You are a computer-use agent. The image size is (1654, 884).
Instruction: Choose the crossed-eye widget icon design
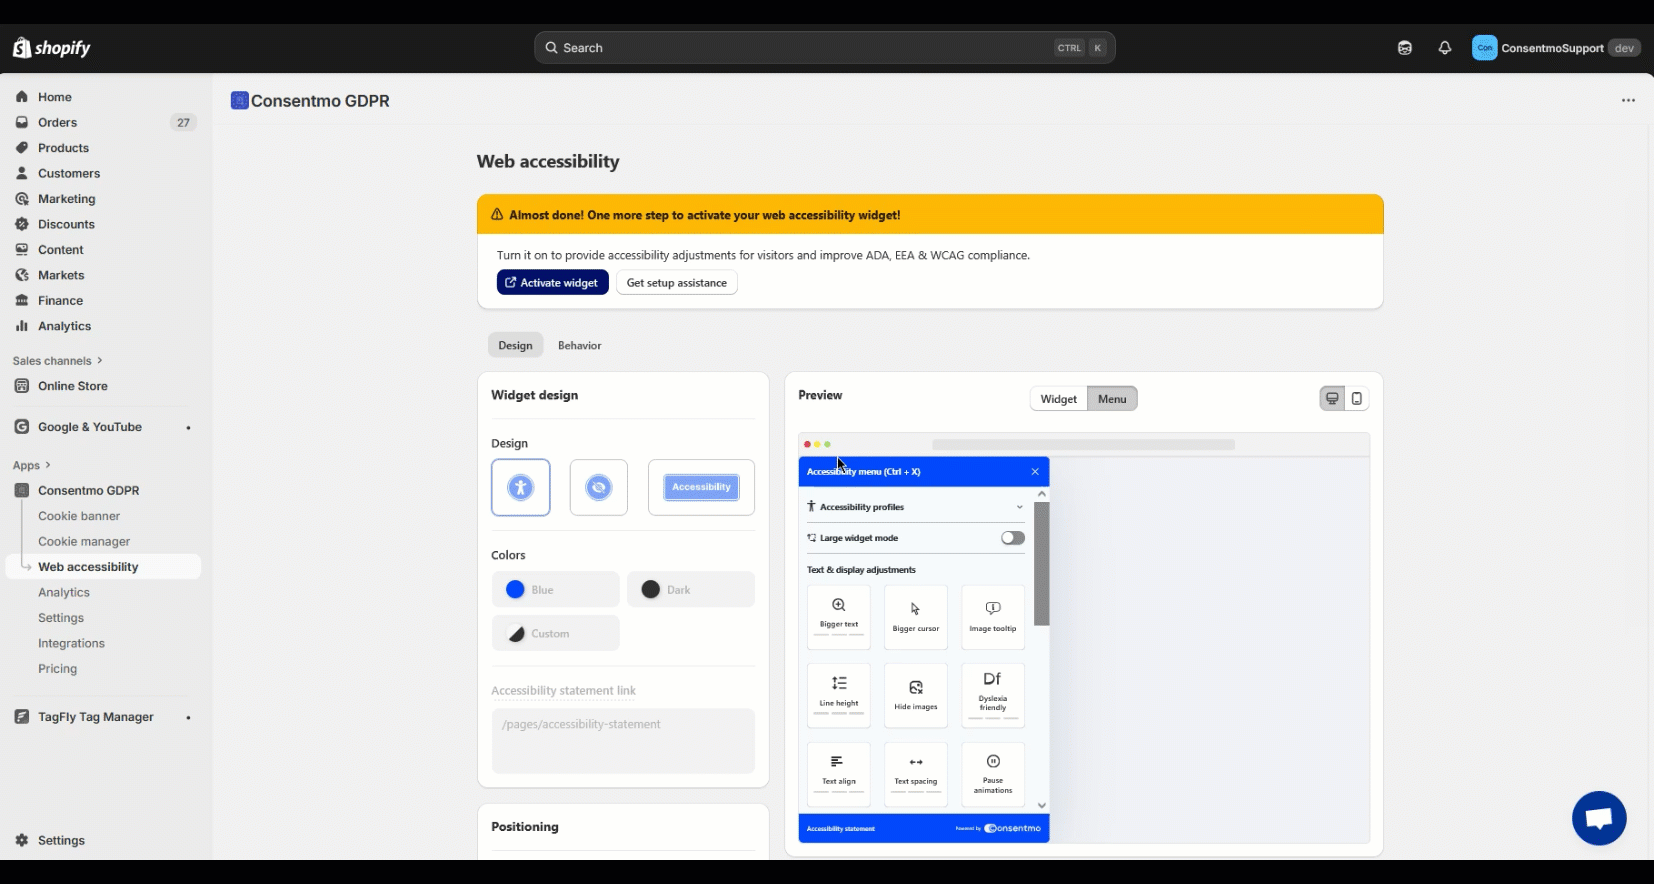tap(598, 487)
